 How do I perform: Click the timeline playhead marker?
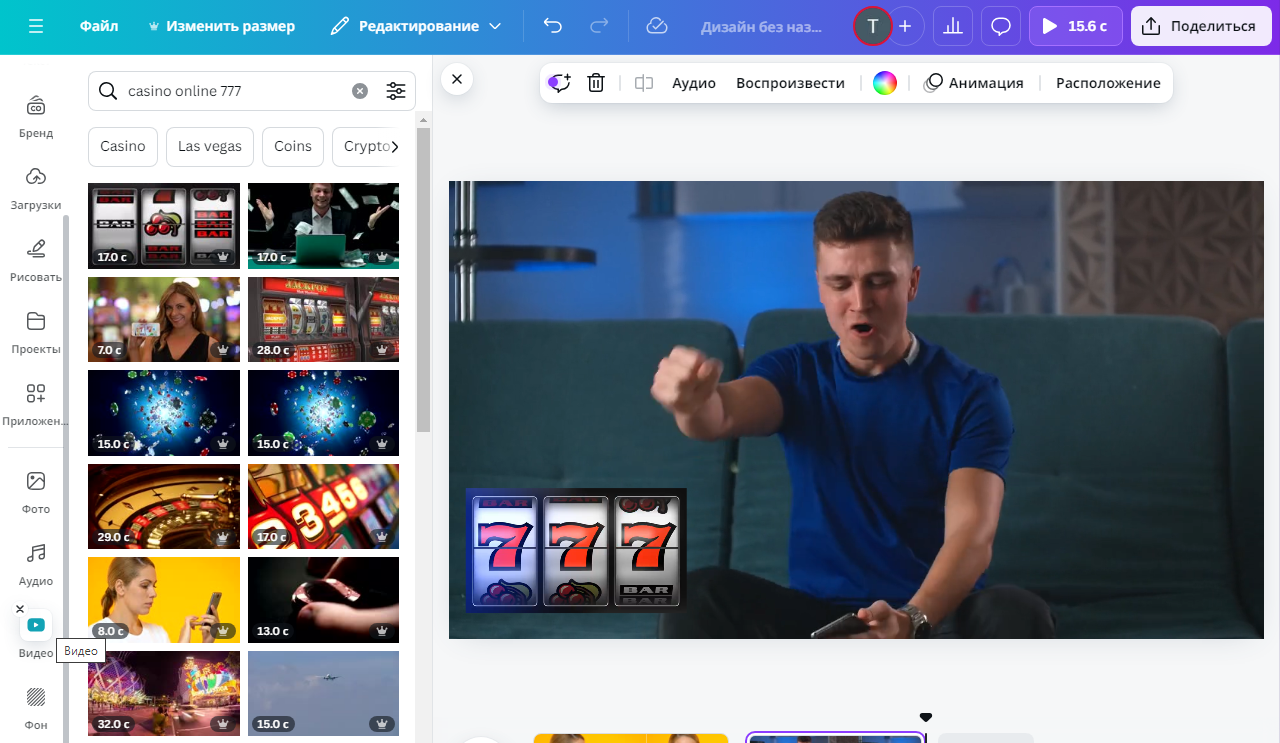tap(926, 717)
